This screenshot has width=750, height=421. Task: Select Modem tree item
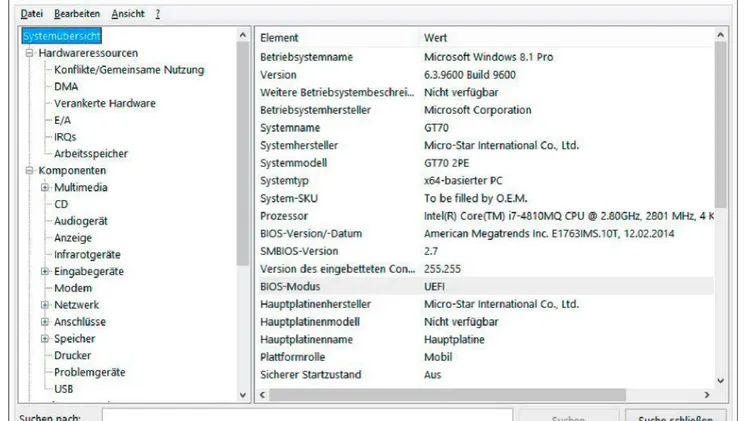click(x=73, y=288)
